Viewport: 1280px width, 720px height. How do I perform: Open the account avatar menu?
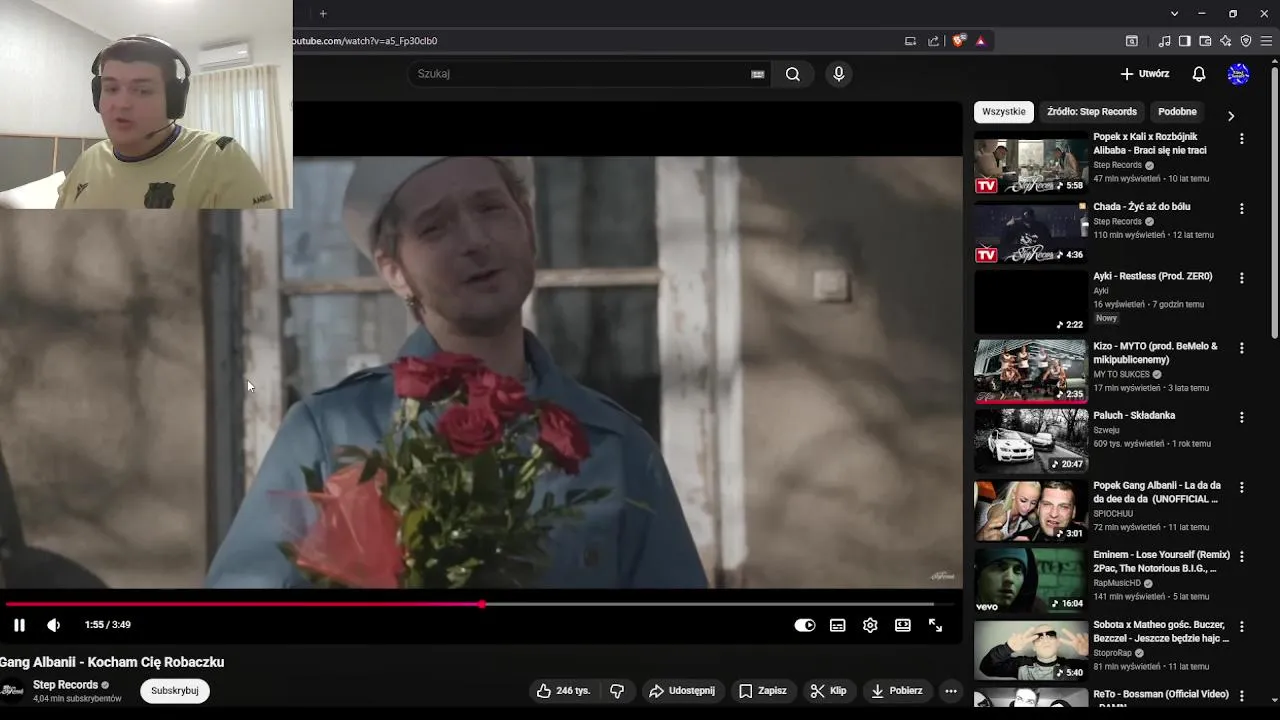[x=1238, y=74]
